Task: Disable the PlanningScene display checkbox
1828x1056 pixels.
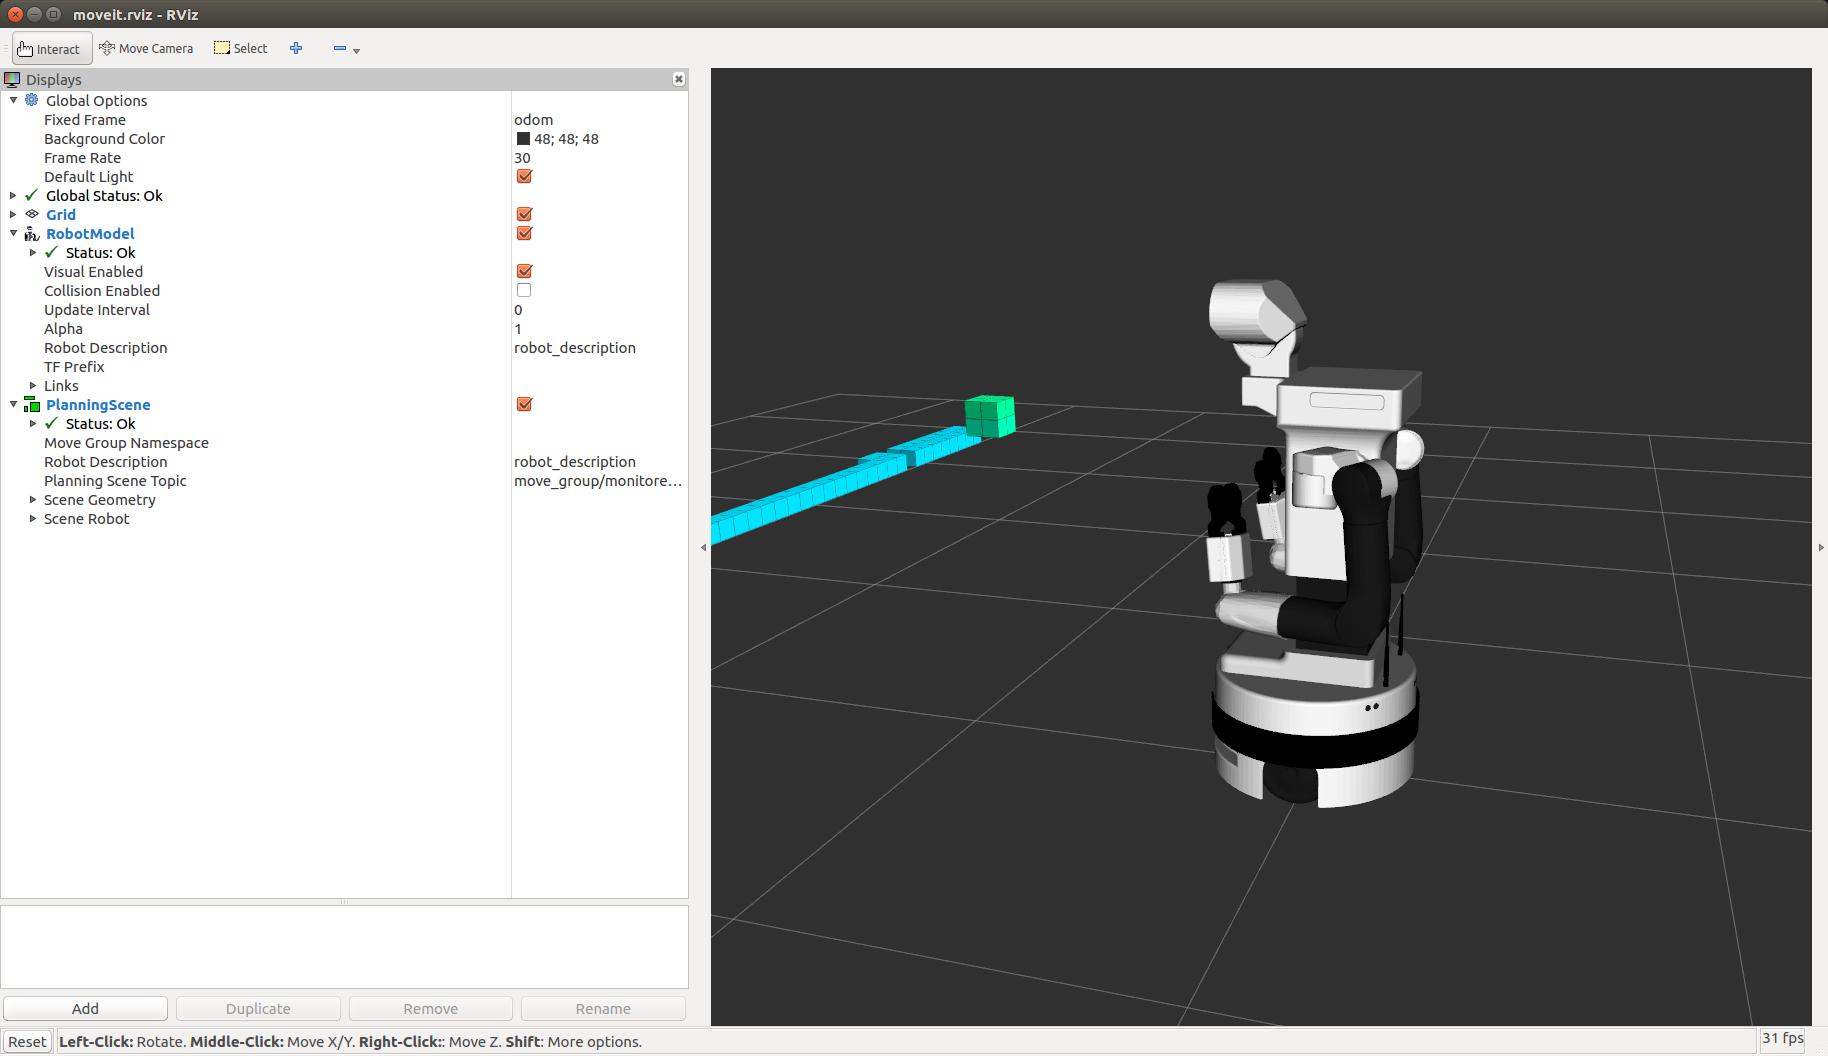Action: [524, 404]
